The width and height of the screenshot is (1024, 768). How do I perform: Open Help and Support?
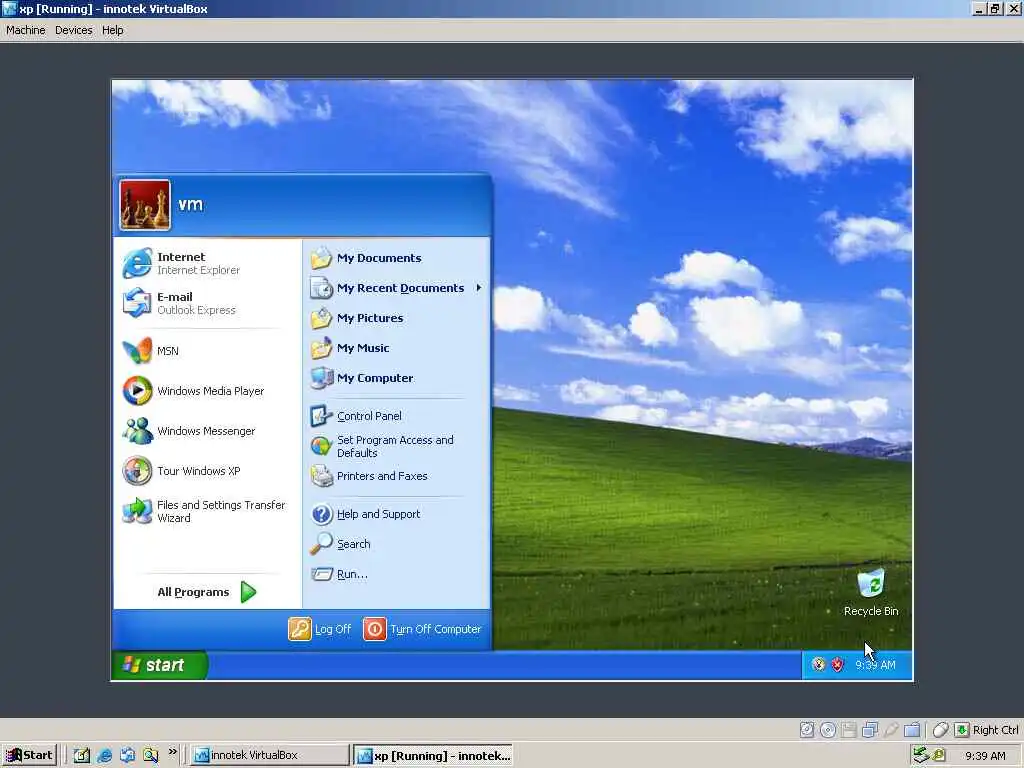point(365,514)
